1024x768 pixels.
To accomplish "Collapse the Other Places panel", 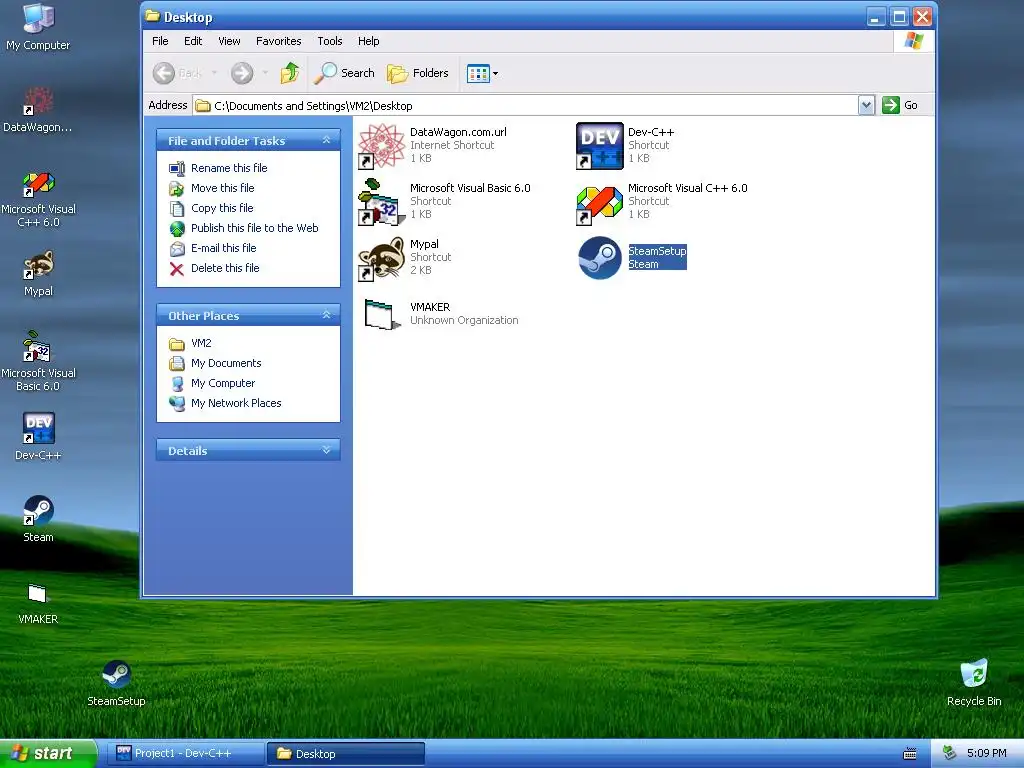I will coord(326,315).
